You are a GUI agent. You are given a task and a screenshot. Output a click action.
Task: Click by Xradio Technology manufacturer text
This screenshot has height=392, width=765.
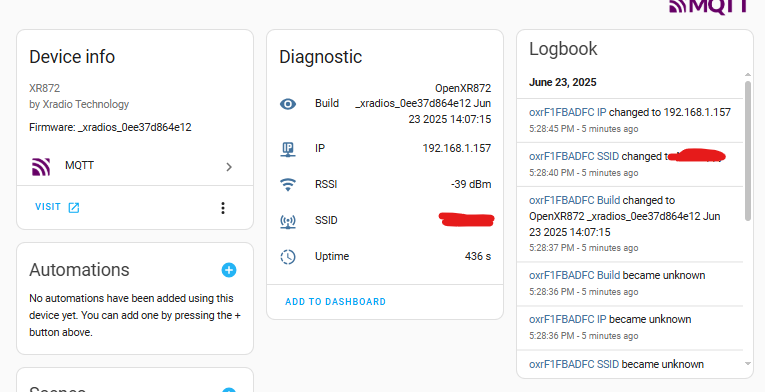(x=79, y=104)
